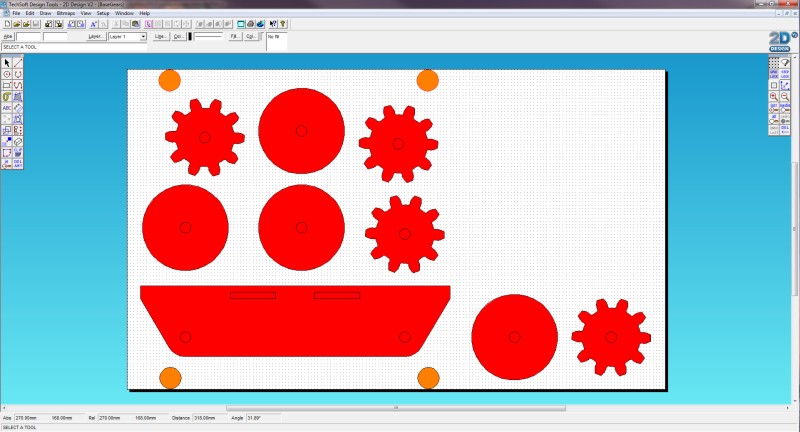800x432 pixels.
Task: Select the arrow Select tool
Action: click(x=7, y=63)
